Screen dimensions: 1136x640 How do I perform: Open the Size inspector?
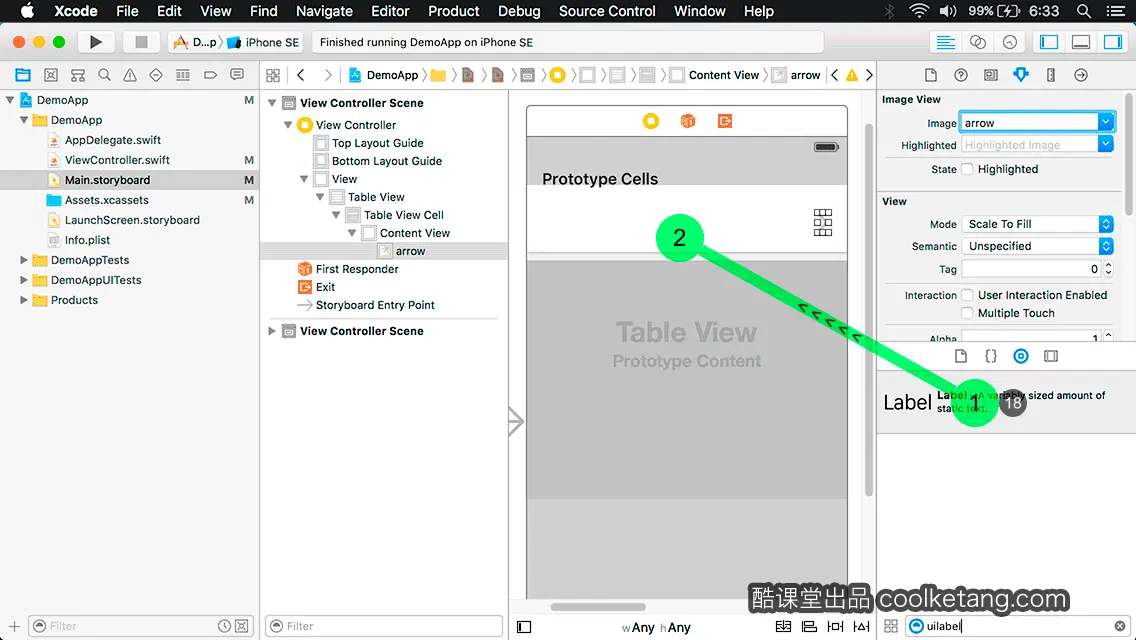pos(1051,75)
